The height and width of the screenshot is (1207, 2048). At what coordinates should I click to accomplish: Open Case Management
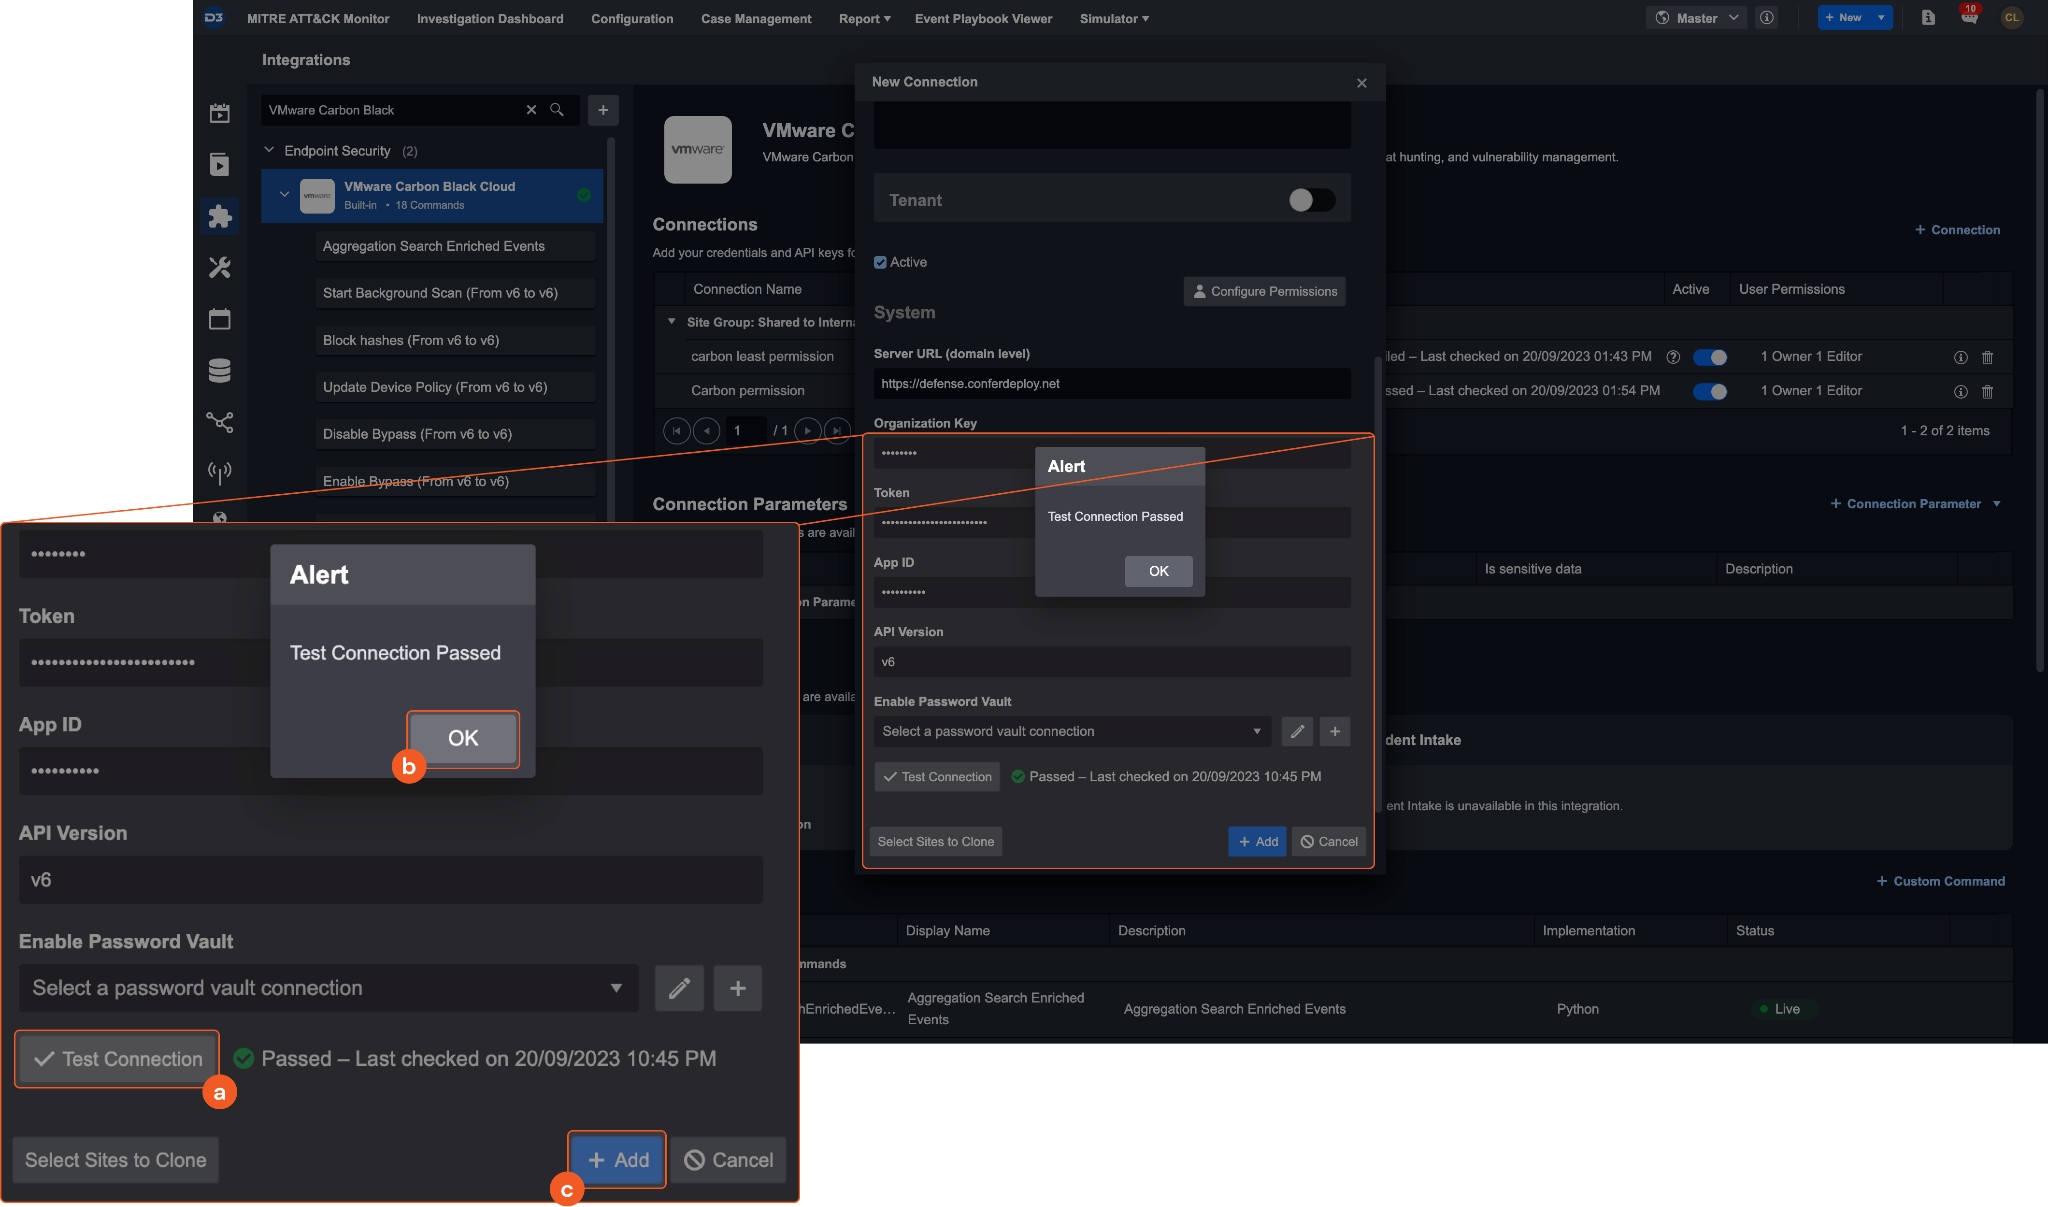[x=756, y=18]
